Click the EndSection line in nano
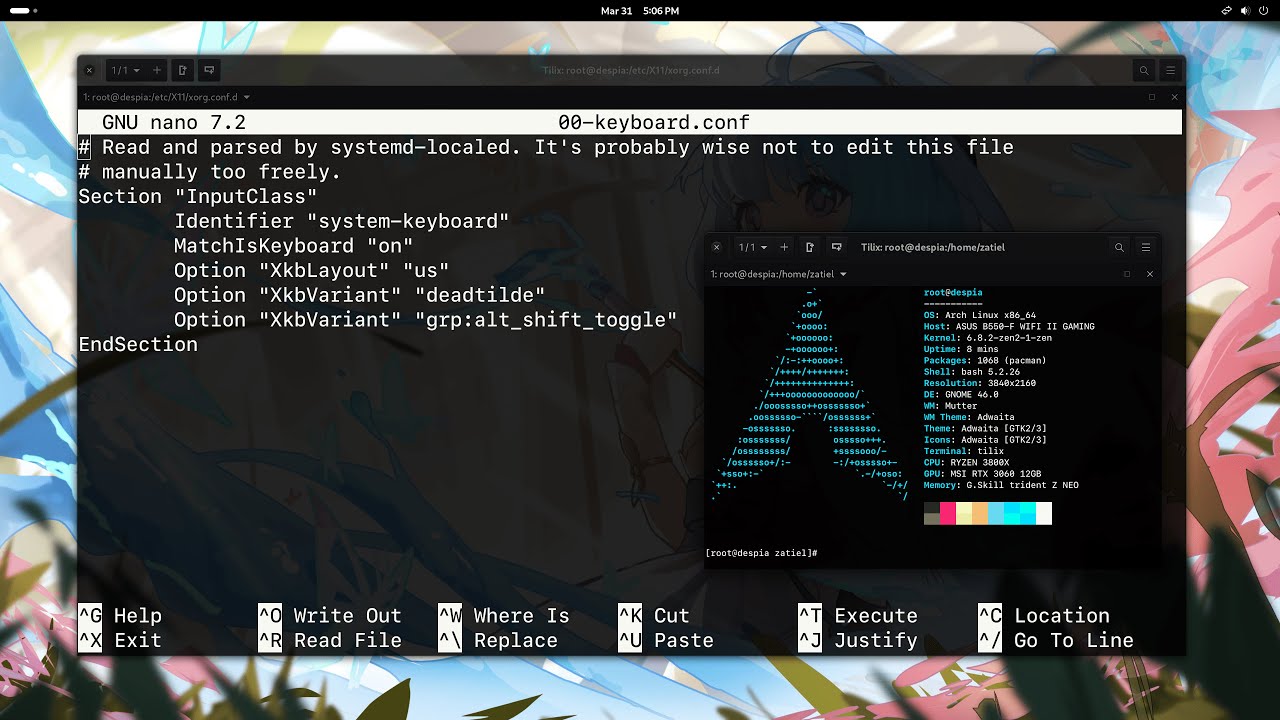Image resolution: width=1280 pixels, height=720 pixels. [x=138, y=345]
